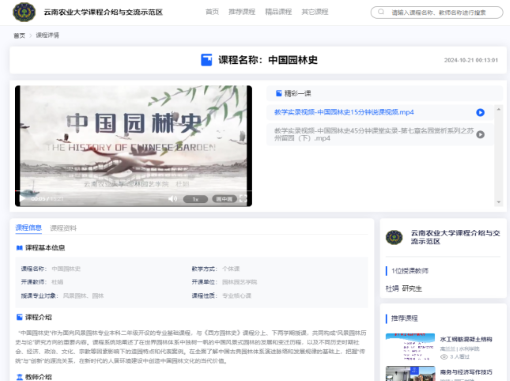The image size is (510, 381).
Task: Open the 水工钢筋混凝土结构 course title
Action: click(x=466, y=339)
